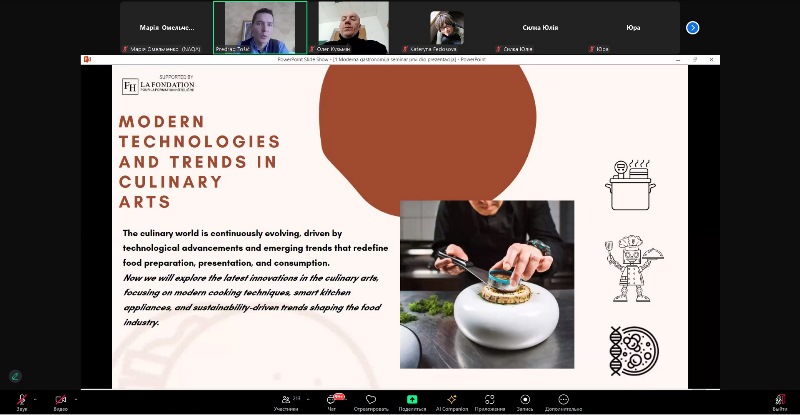Viewport: 800px width, 415px height.
Task: Click green Поделиться share screen button
Action: (x=412, y=402)
